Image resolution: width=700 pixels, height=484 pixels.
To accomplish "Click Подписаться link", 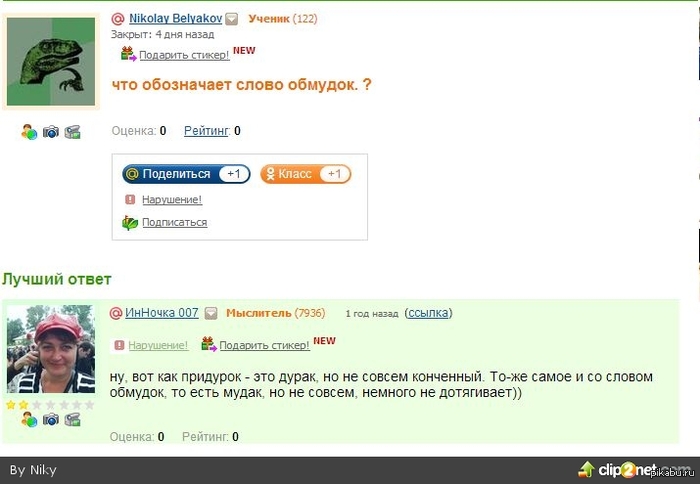I will tap(175, 222).
